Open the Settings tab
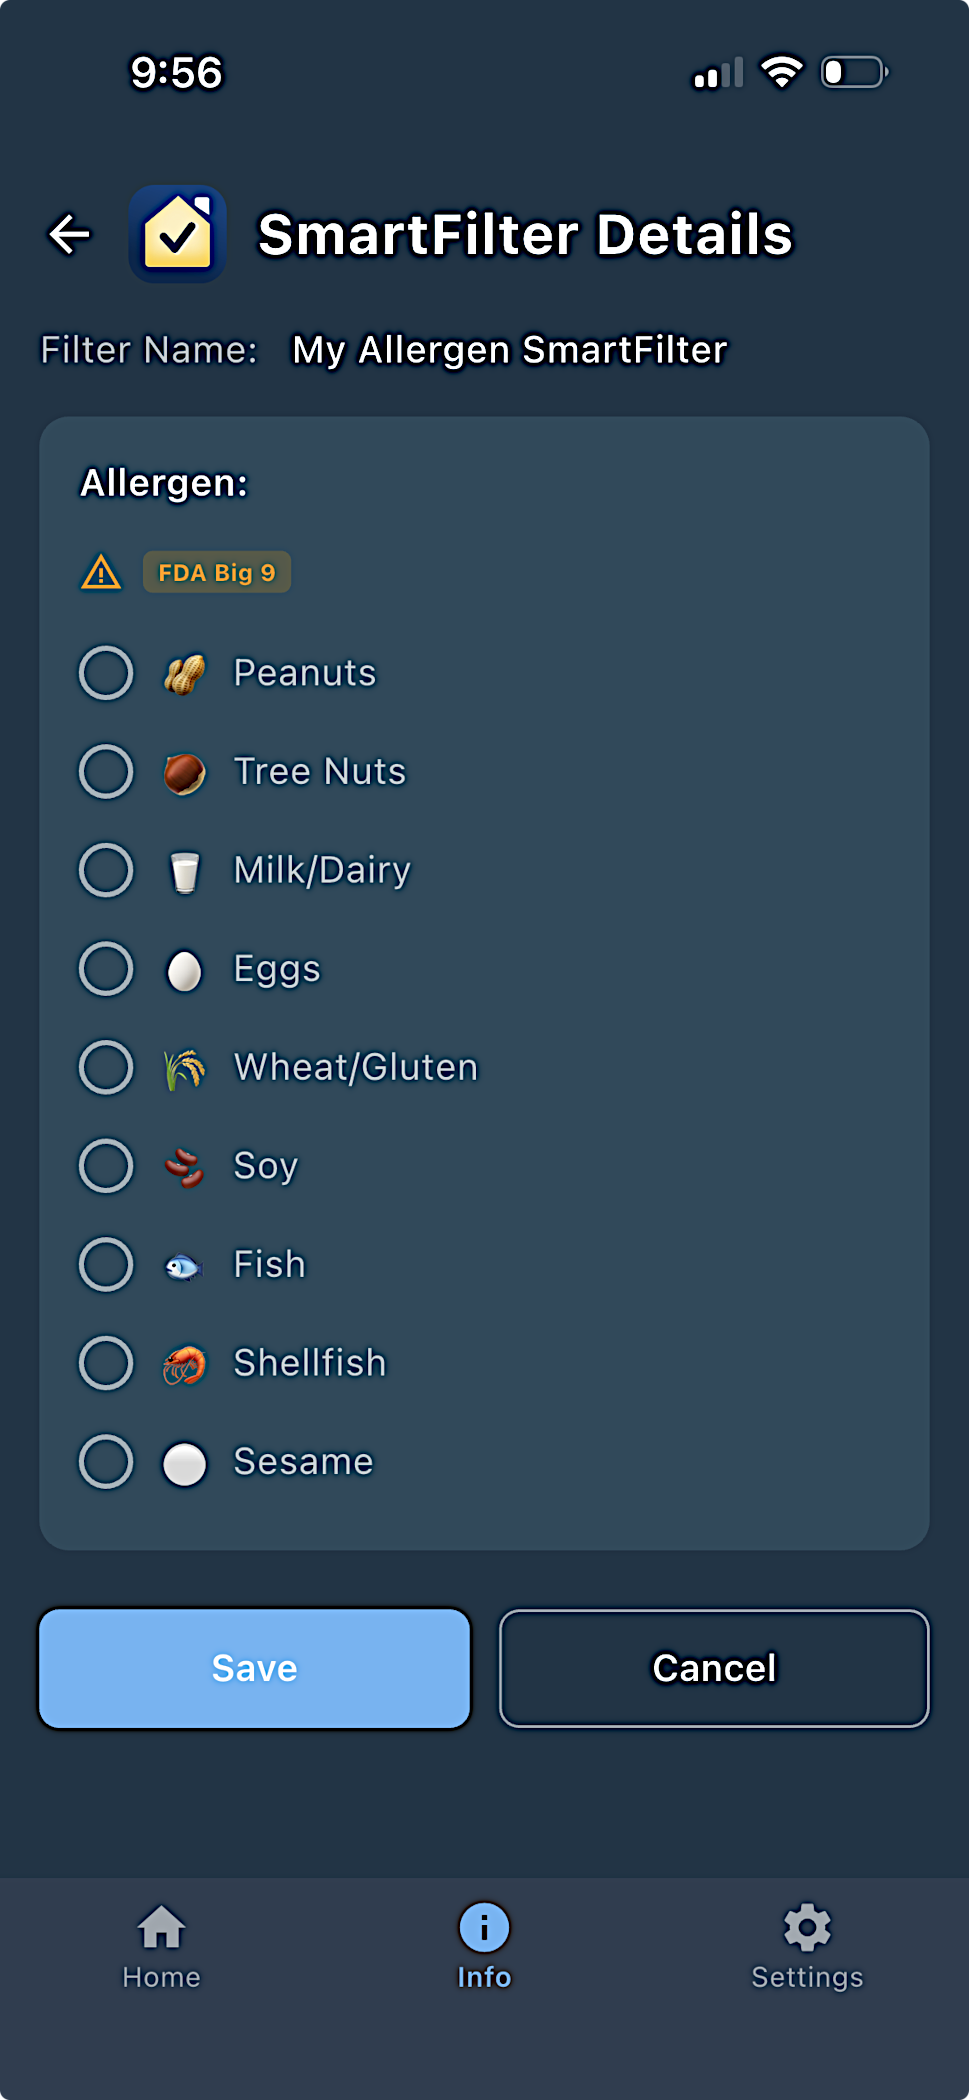The height and width of the screenshot is (2100, 969). [x=807, y=1946]
